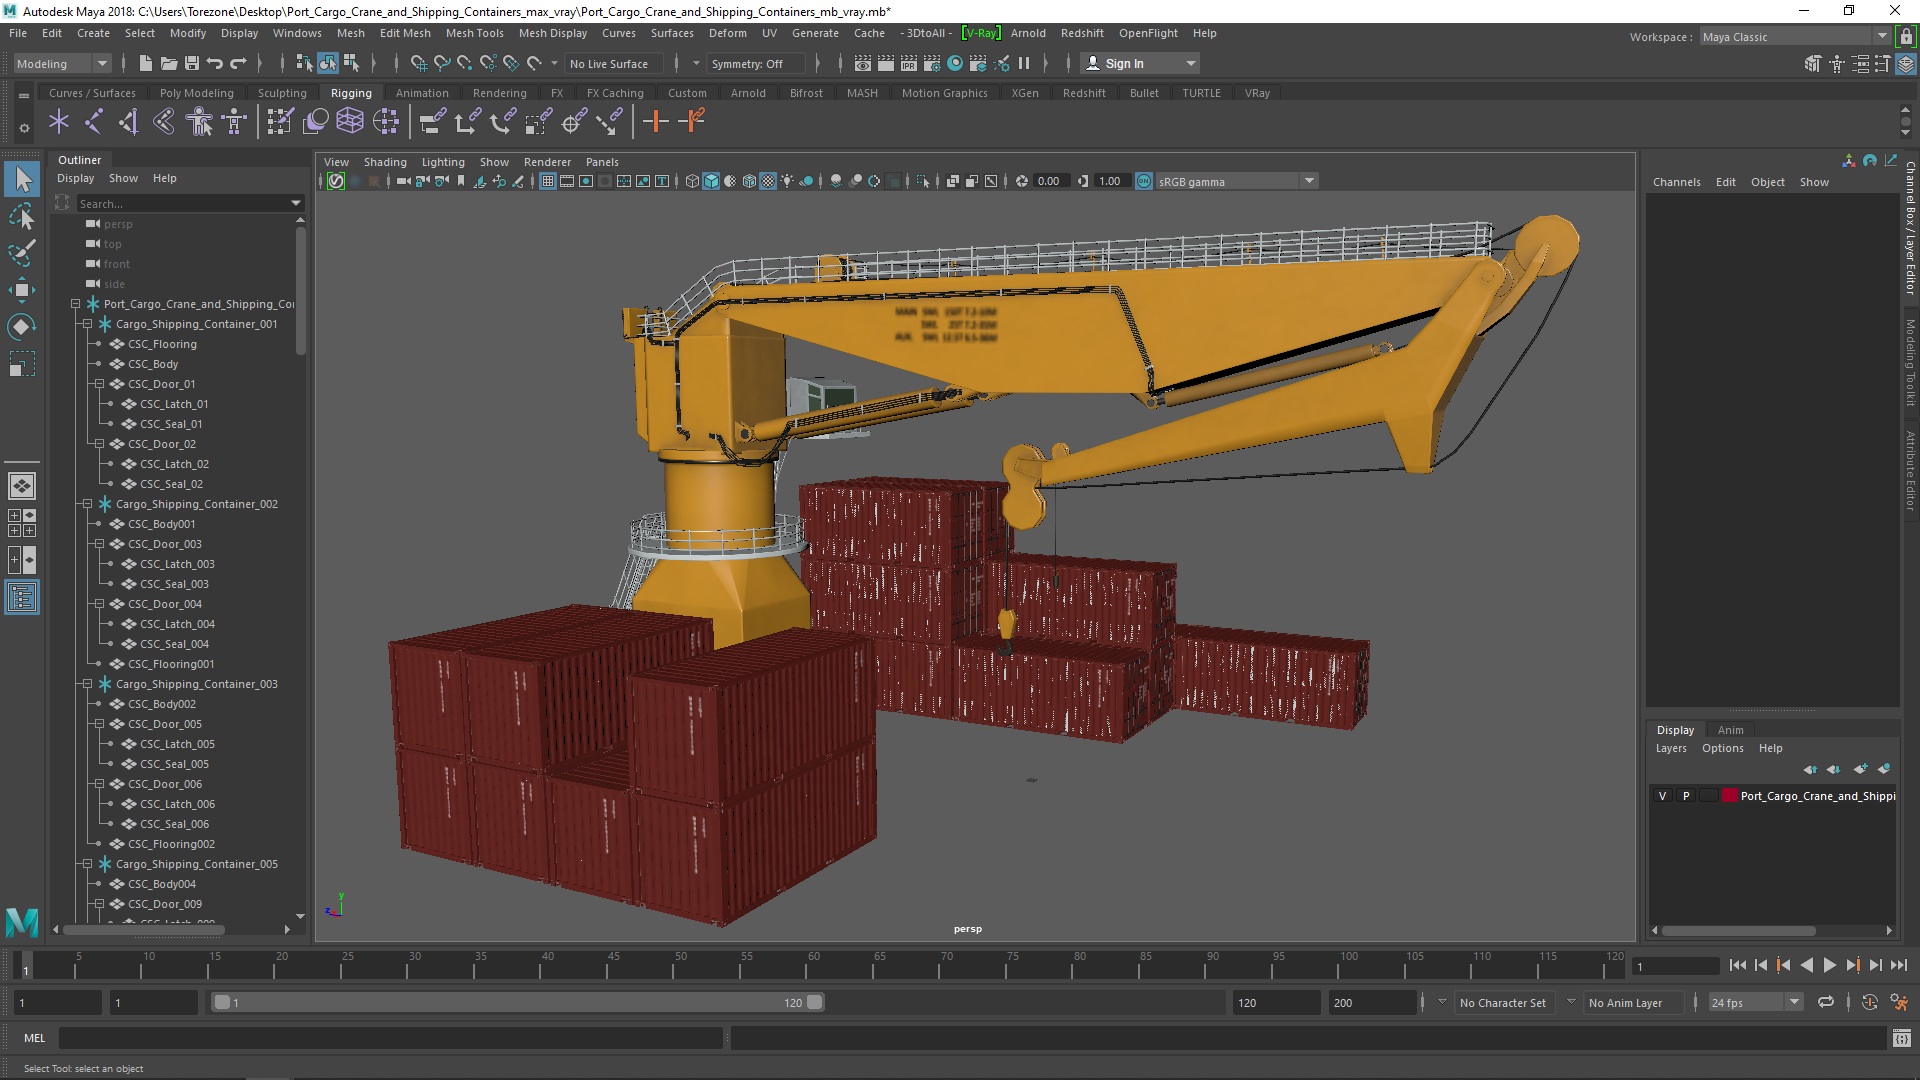
Task: Switch to the Poly Modeling shelf tab
Action: tap(197, 93)
